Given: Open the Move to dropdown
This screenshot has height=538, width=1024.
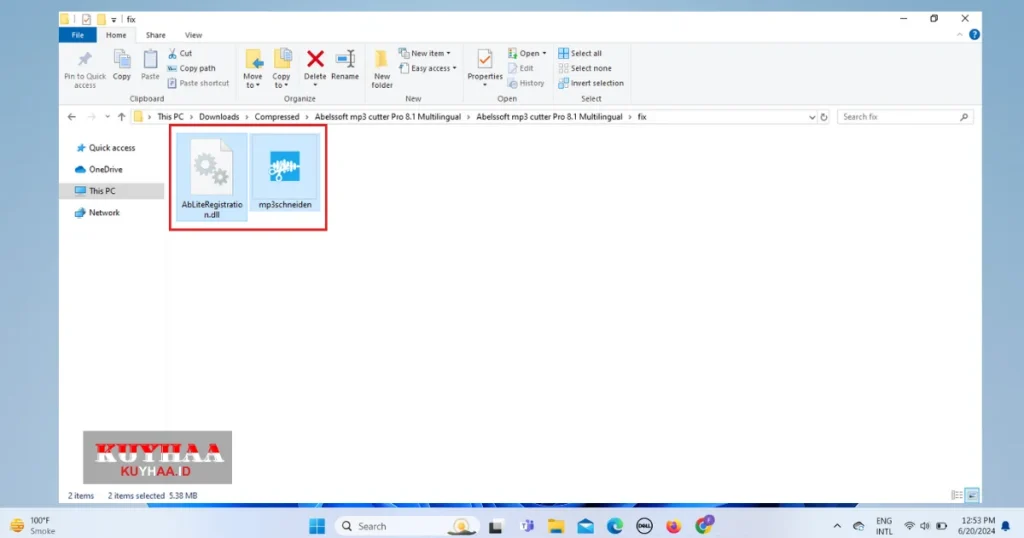Looking at the screenshot, I should point(253,69).
